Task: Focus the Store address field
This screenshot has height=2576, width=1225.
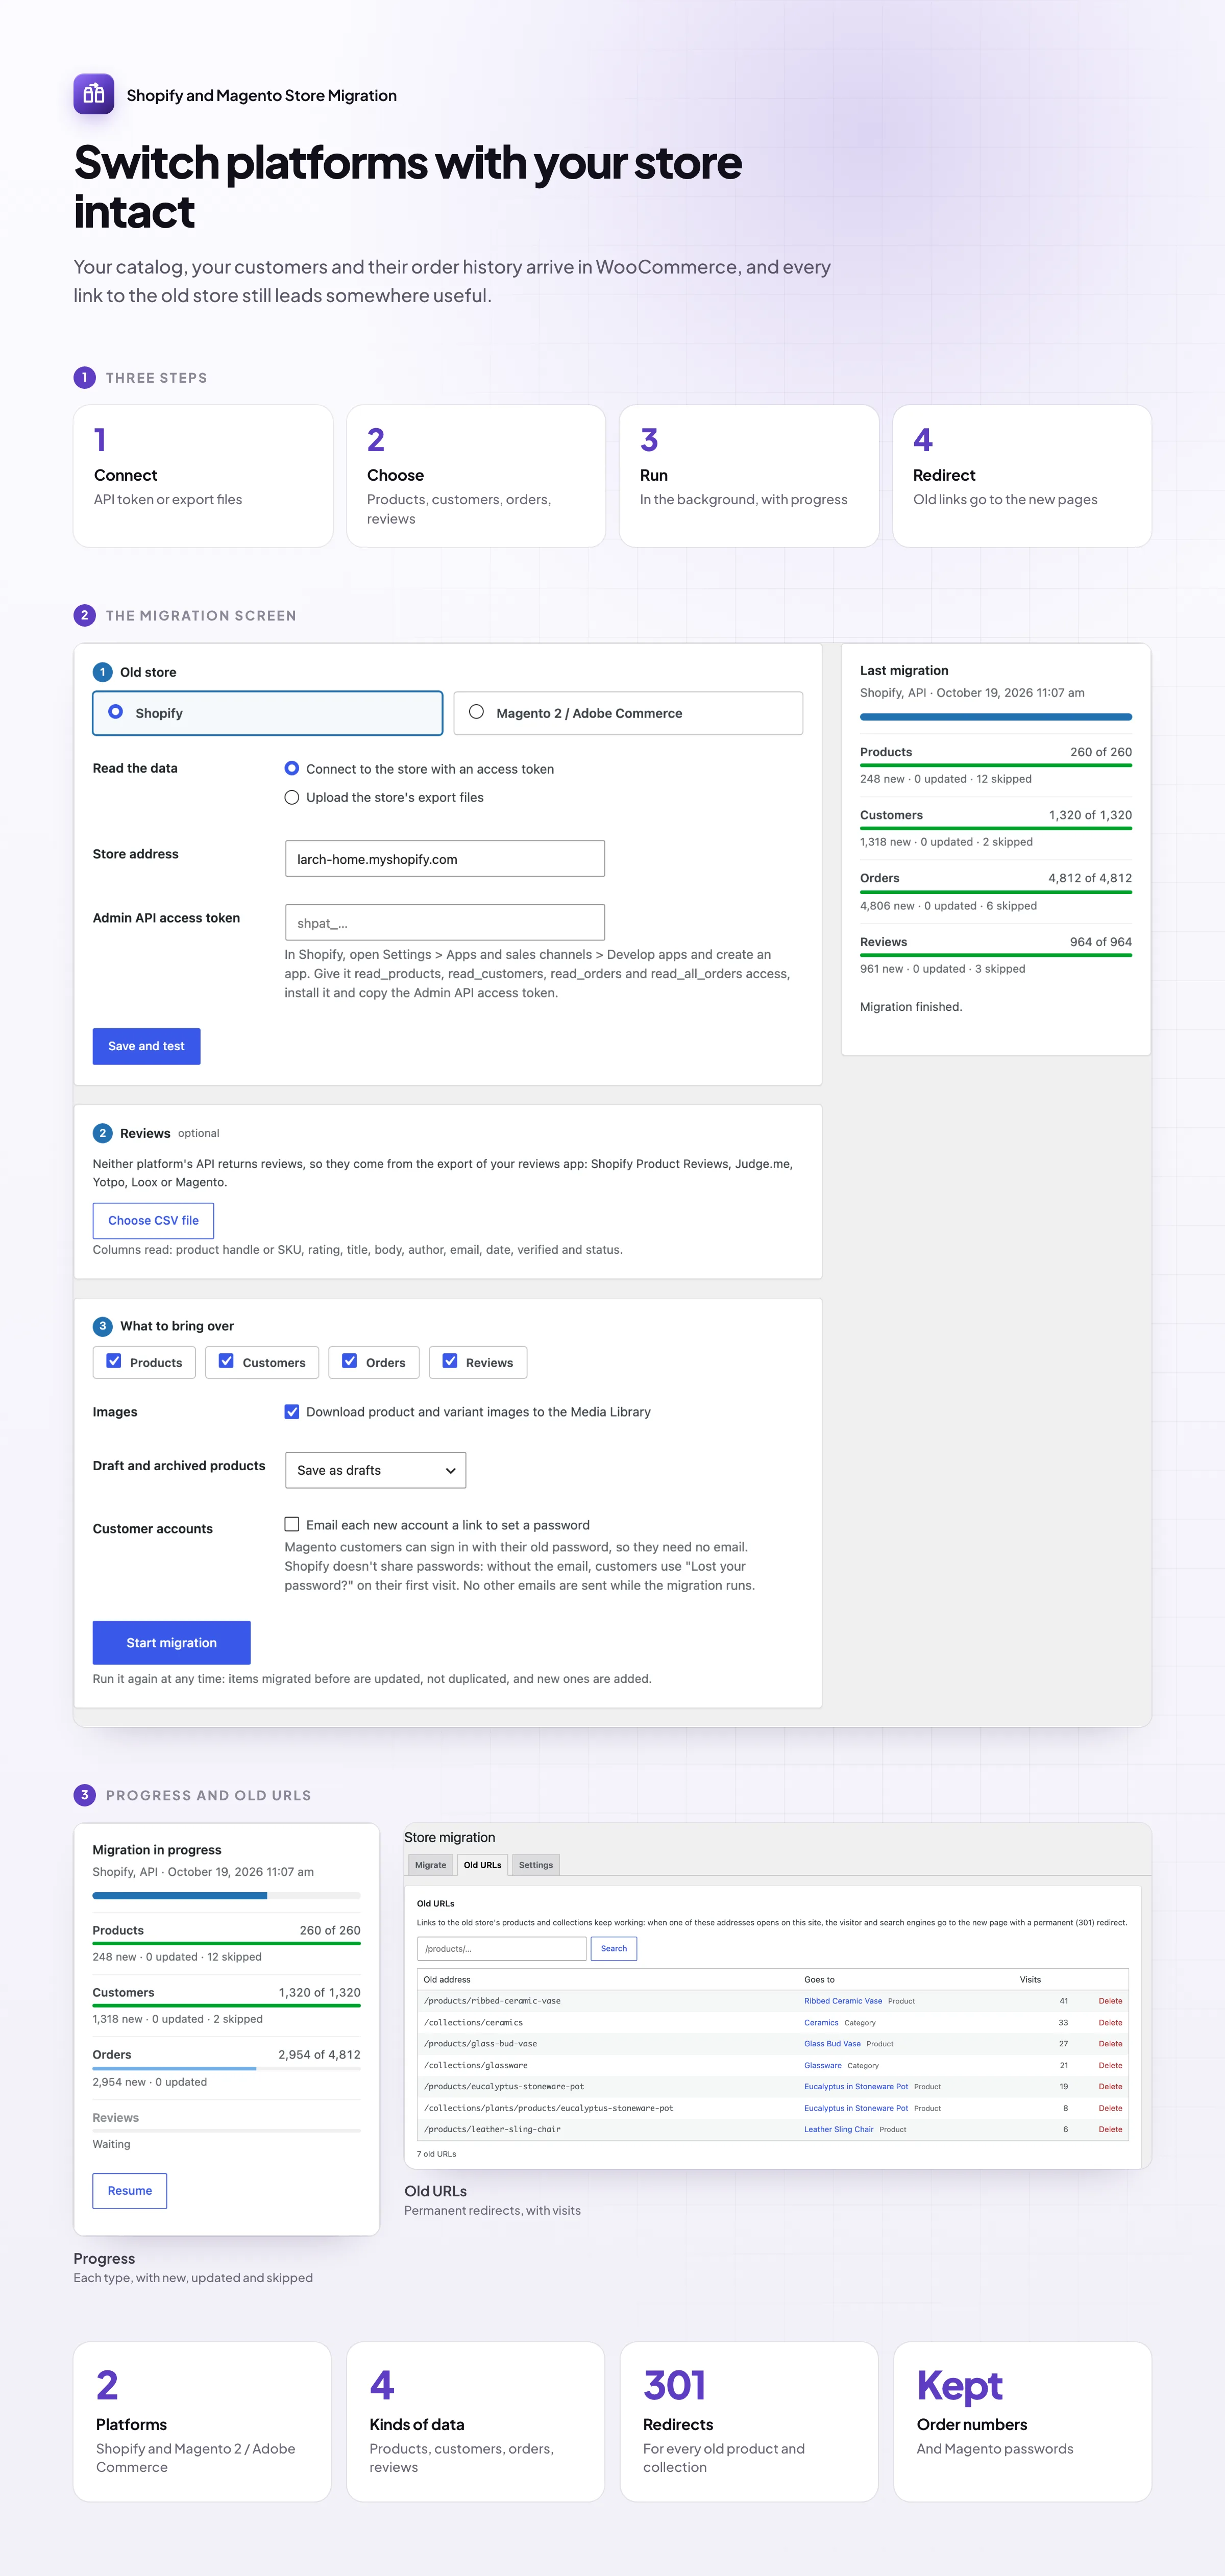Action: tap(445, 858)
